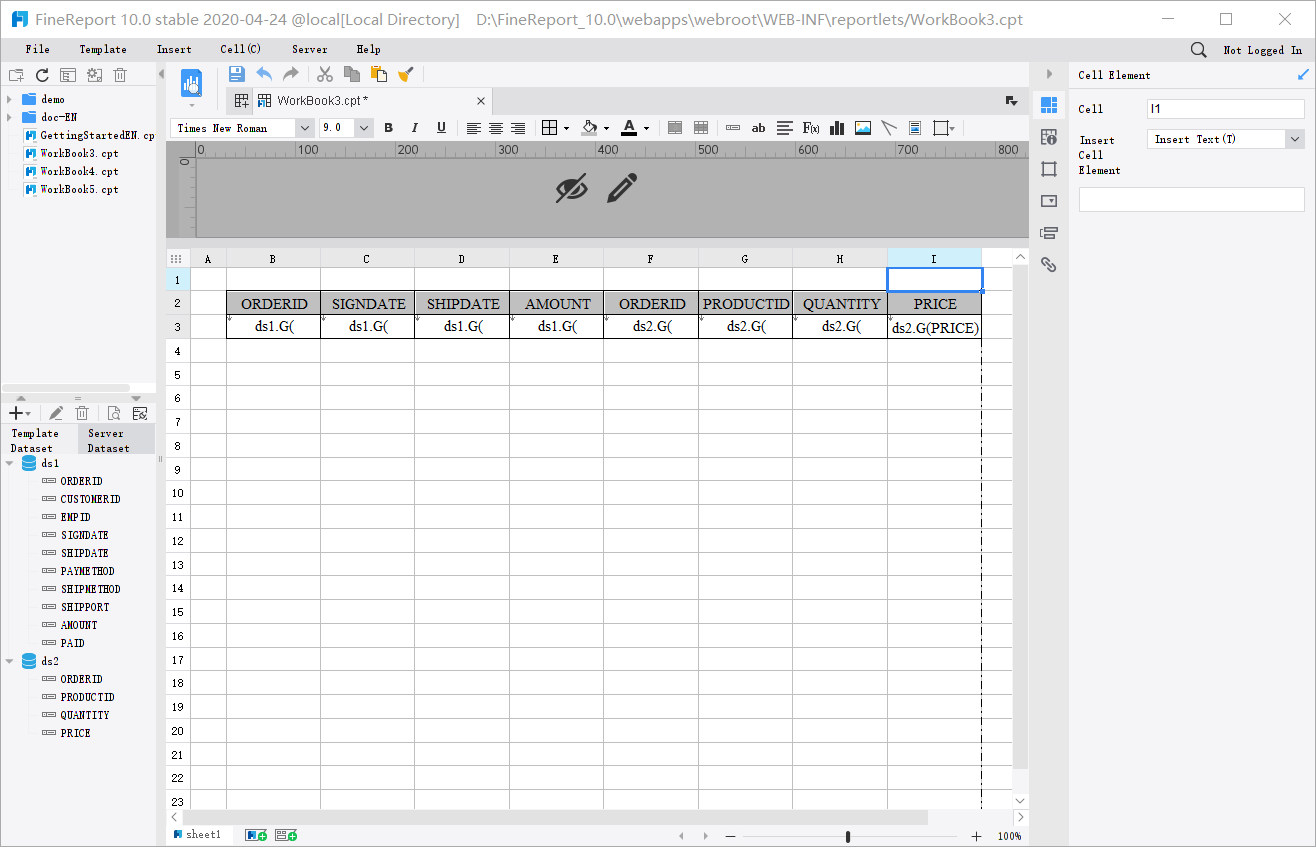Collapse the ds1 dataset tree
Viewport: 1316px width, 847px height.
pos(8,463)
